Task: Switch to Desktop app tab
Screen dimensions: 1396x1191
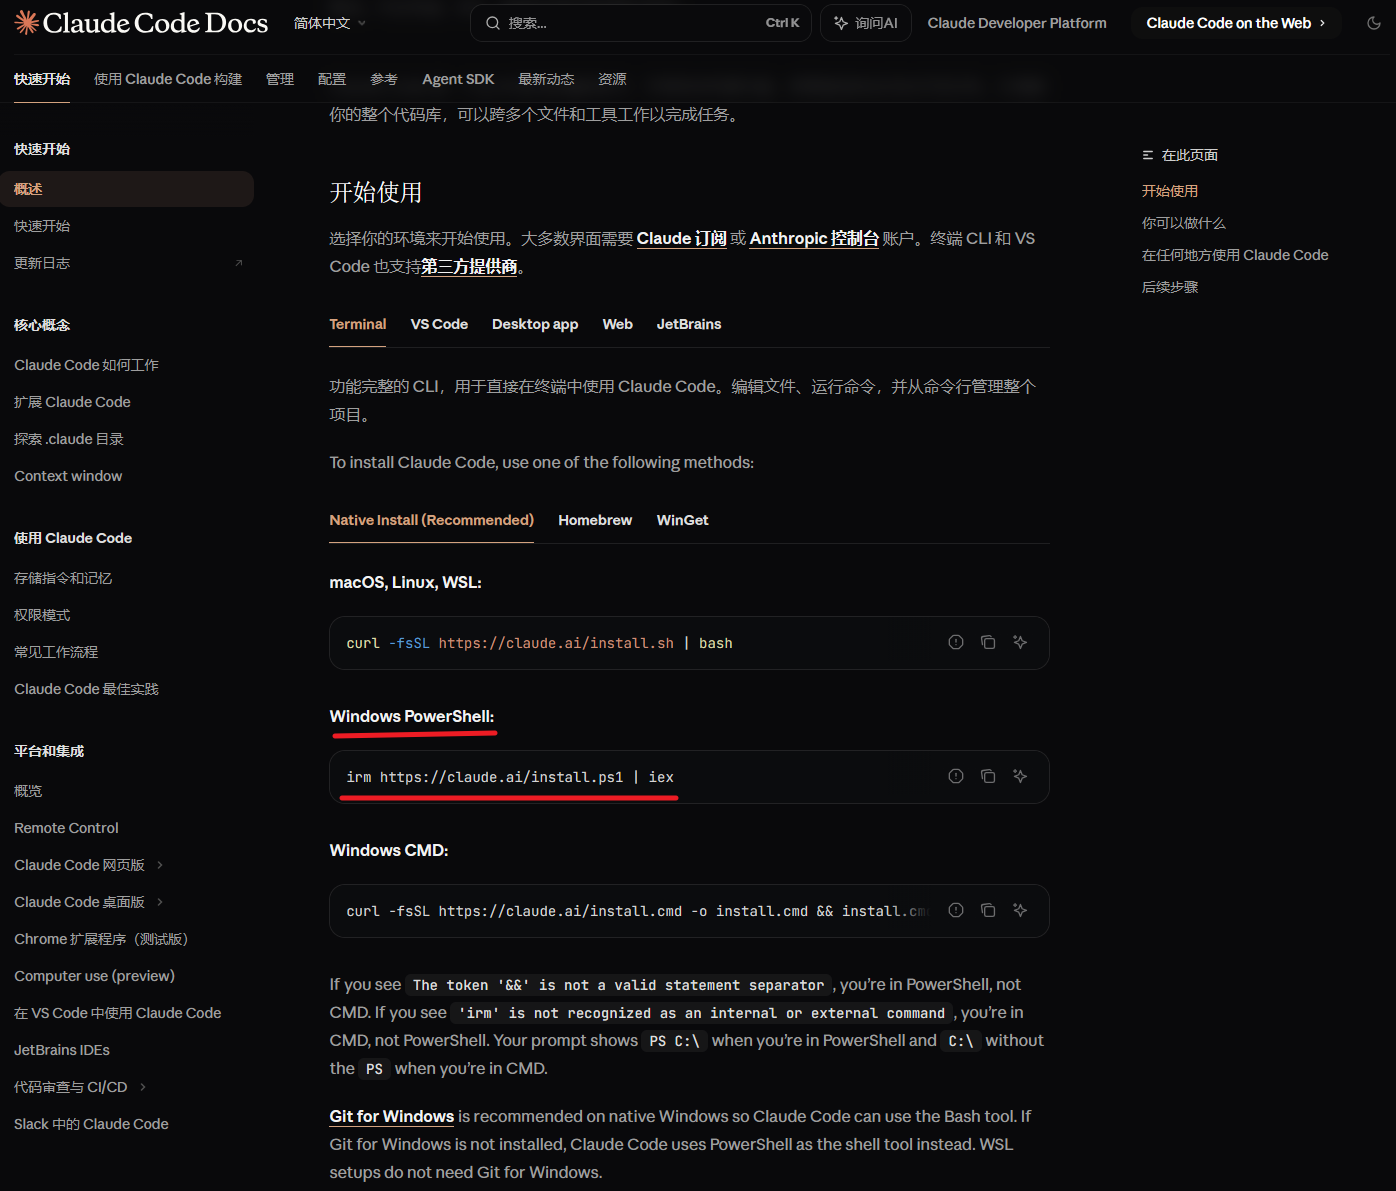Action: [x=535, y=324]
